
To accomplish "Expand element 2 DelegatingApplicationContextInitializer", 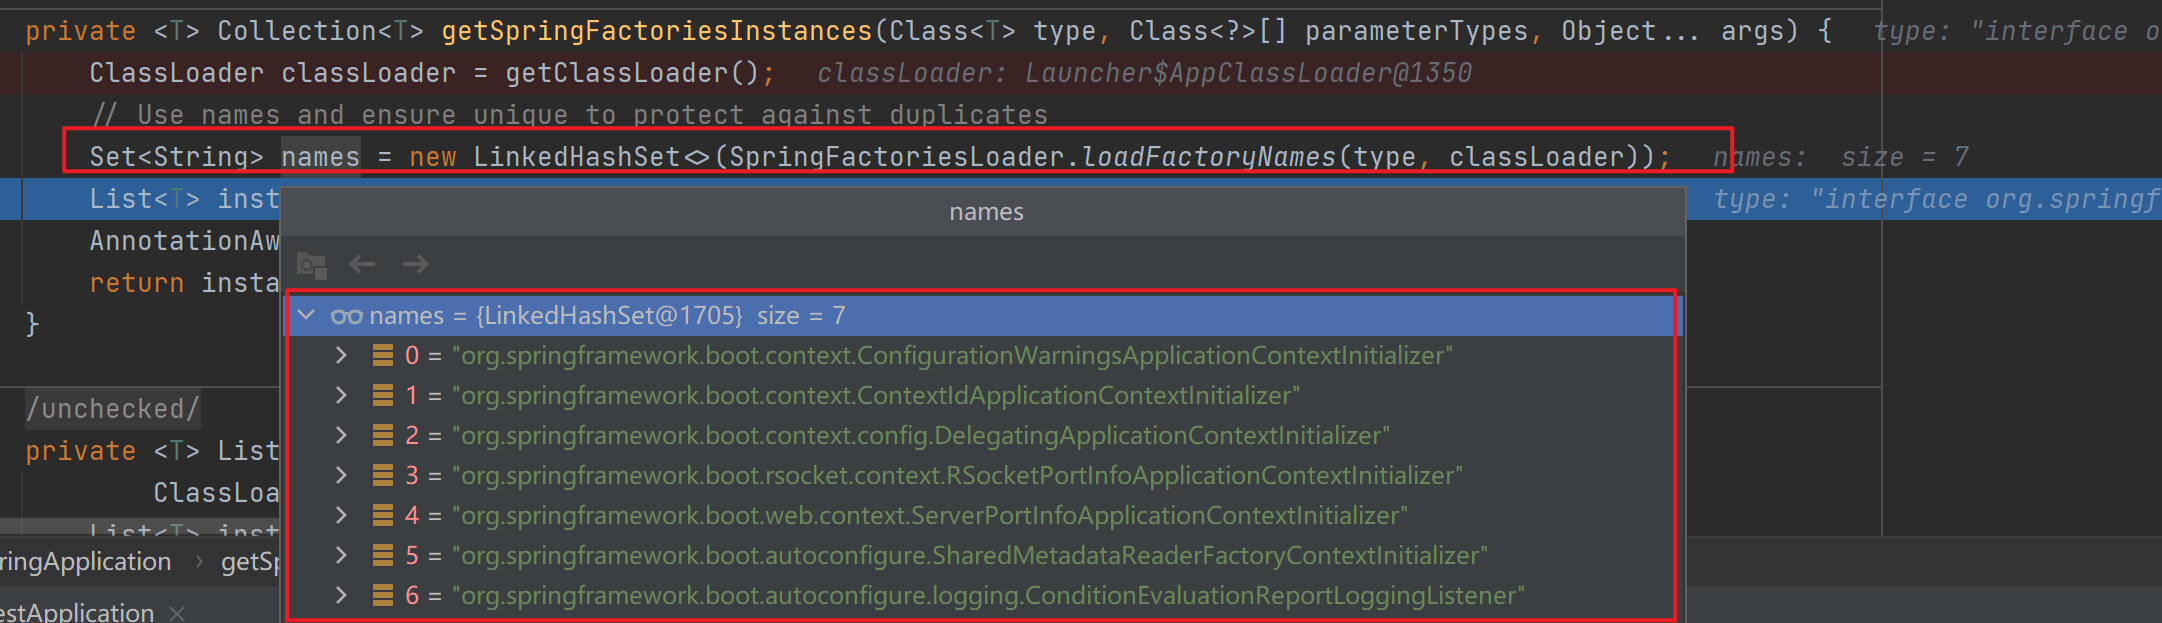I will click(x=341, y=435).
